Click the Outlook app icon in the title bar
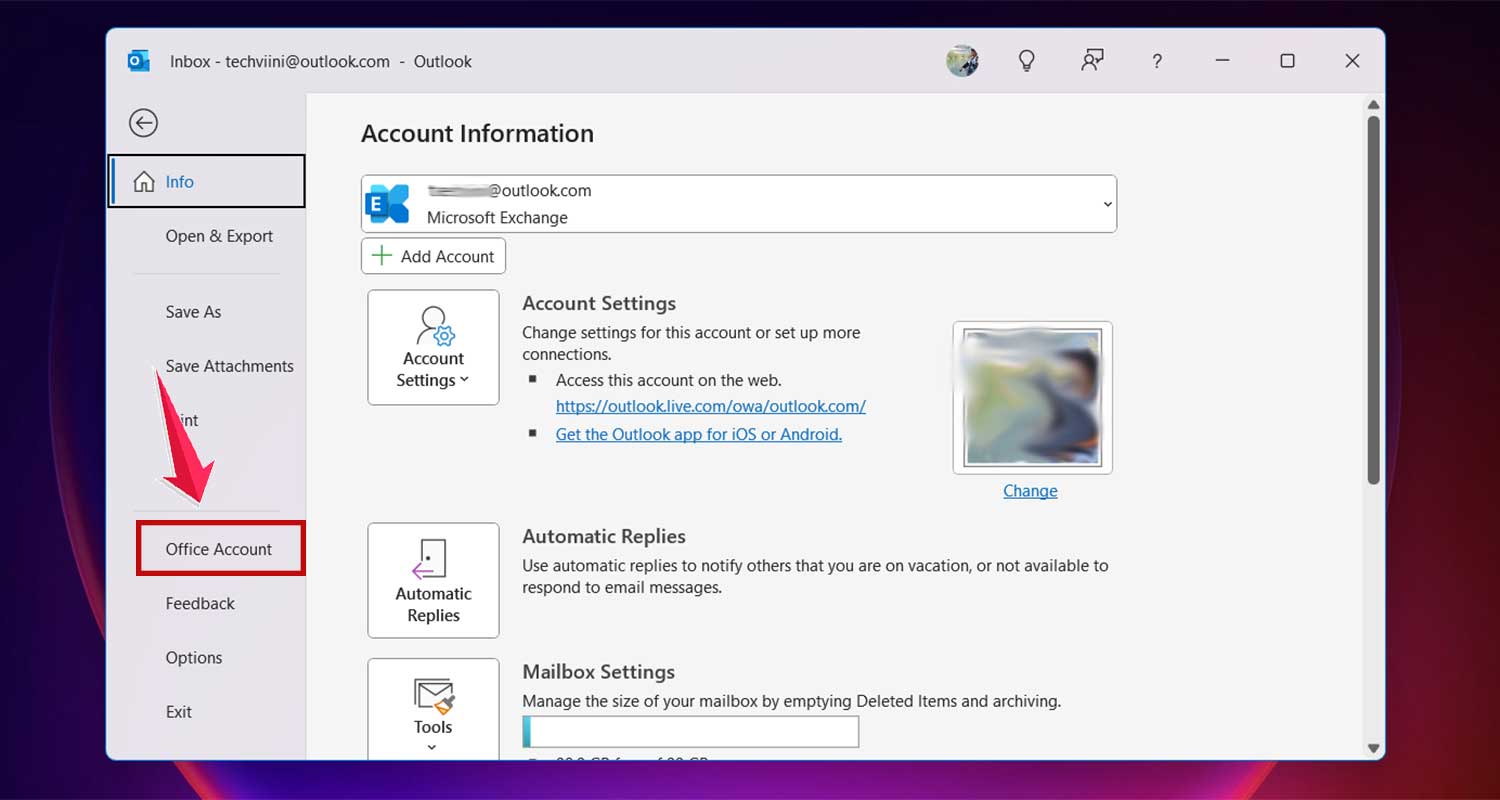Screen dimensions: 1500x800 (x=138, y=60)
